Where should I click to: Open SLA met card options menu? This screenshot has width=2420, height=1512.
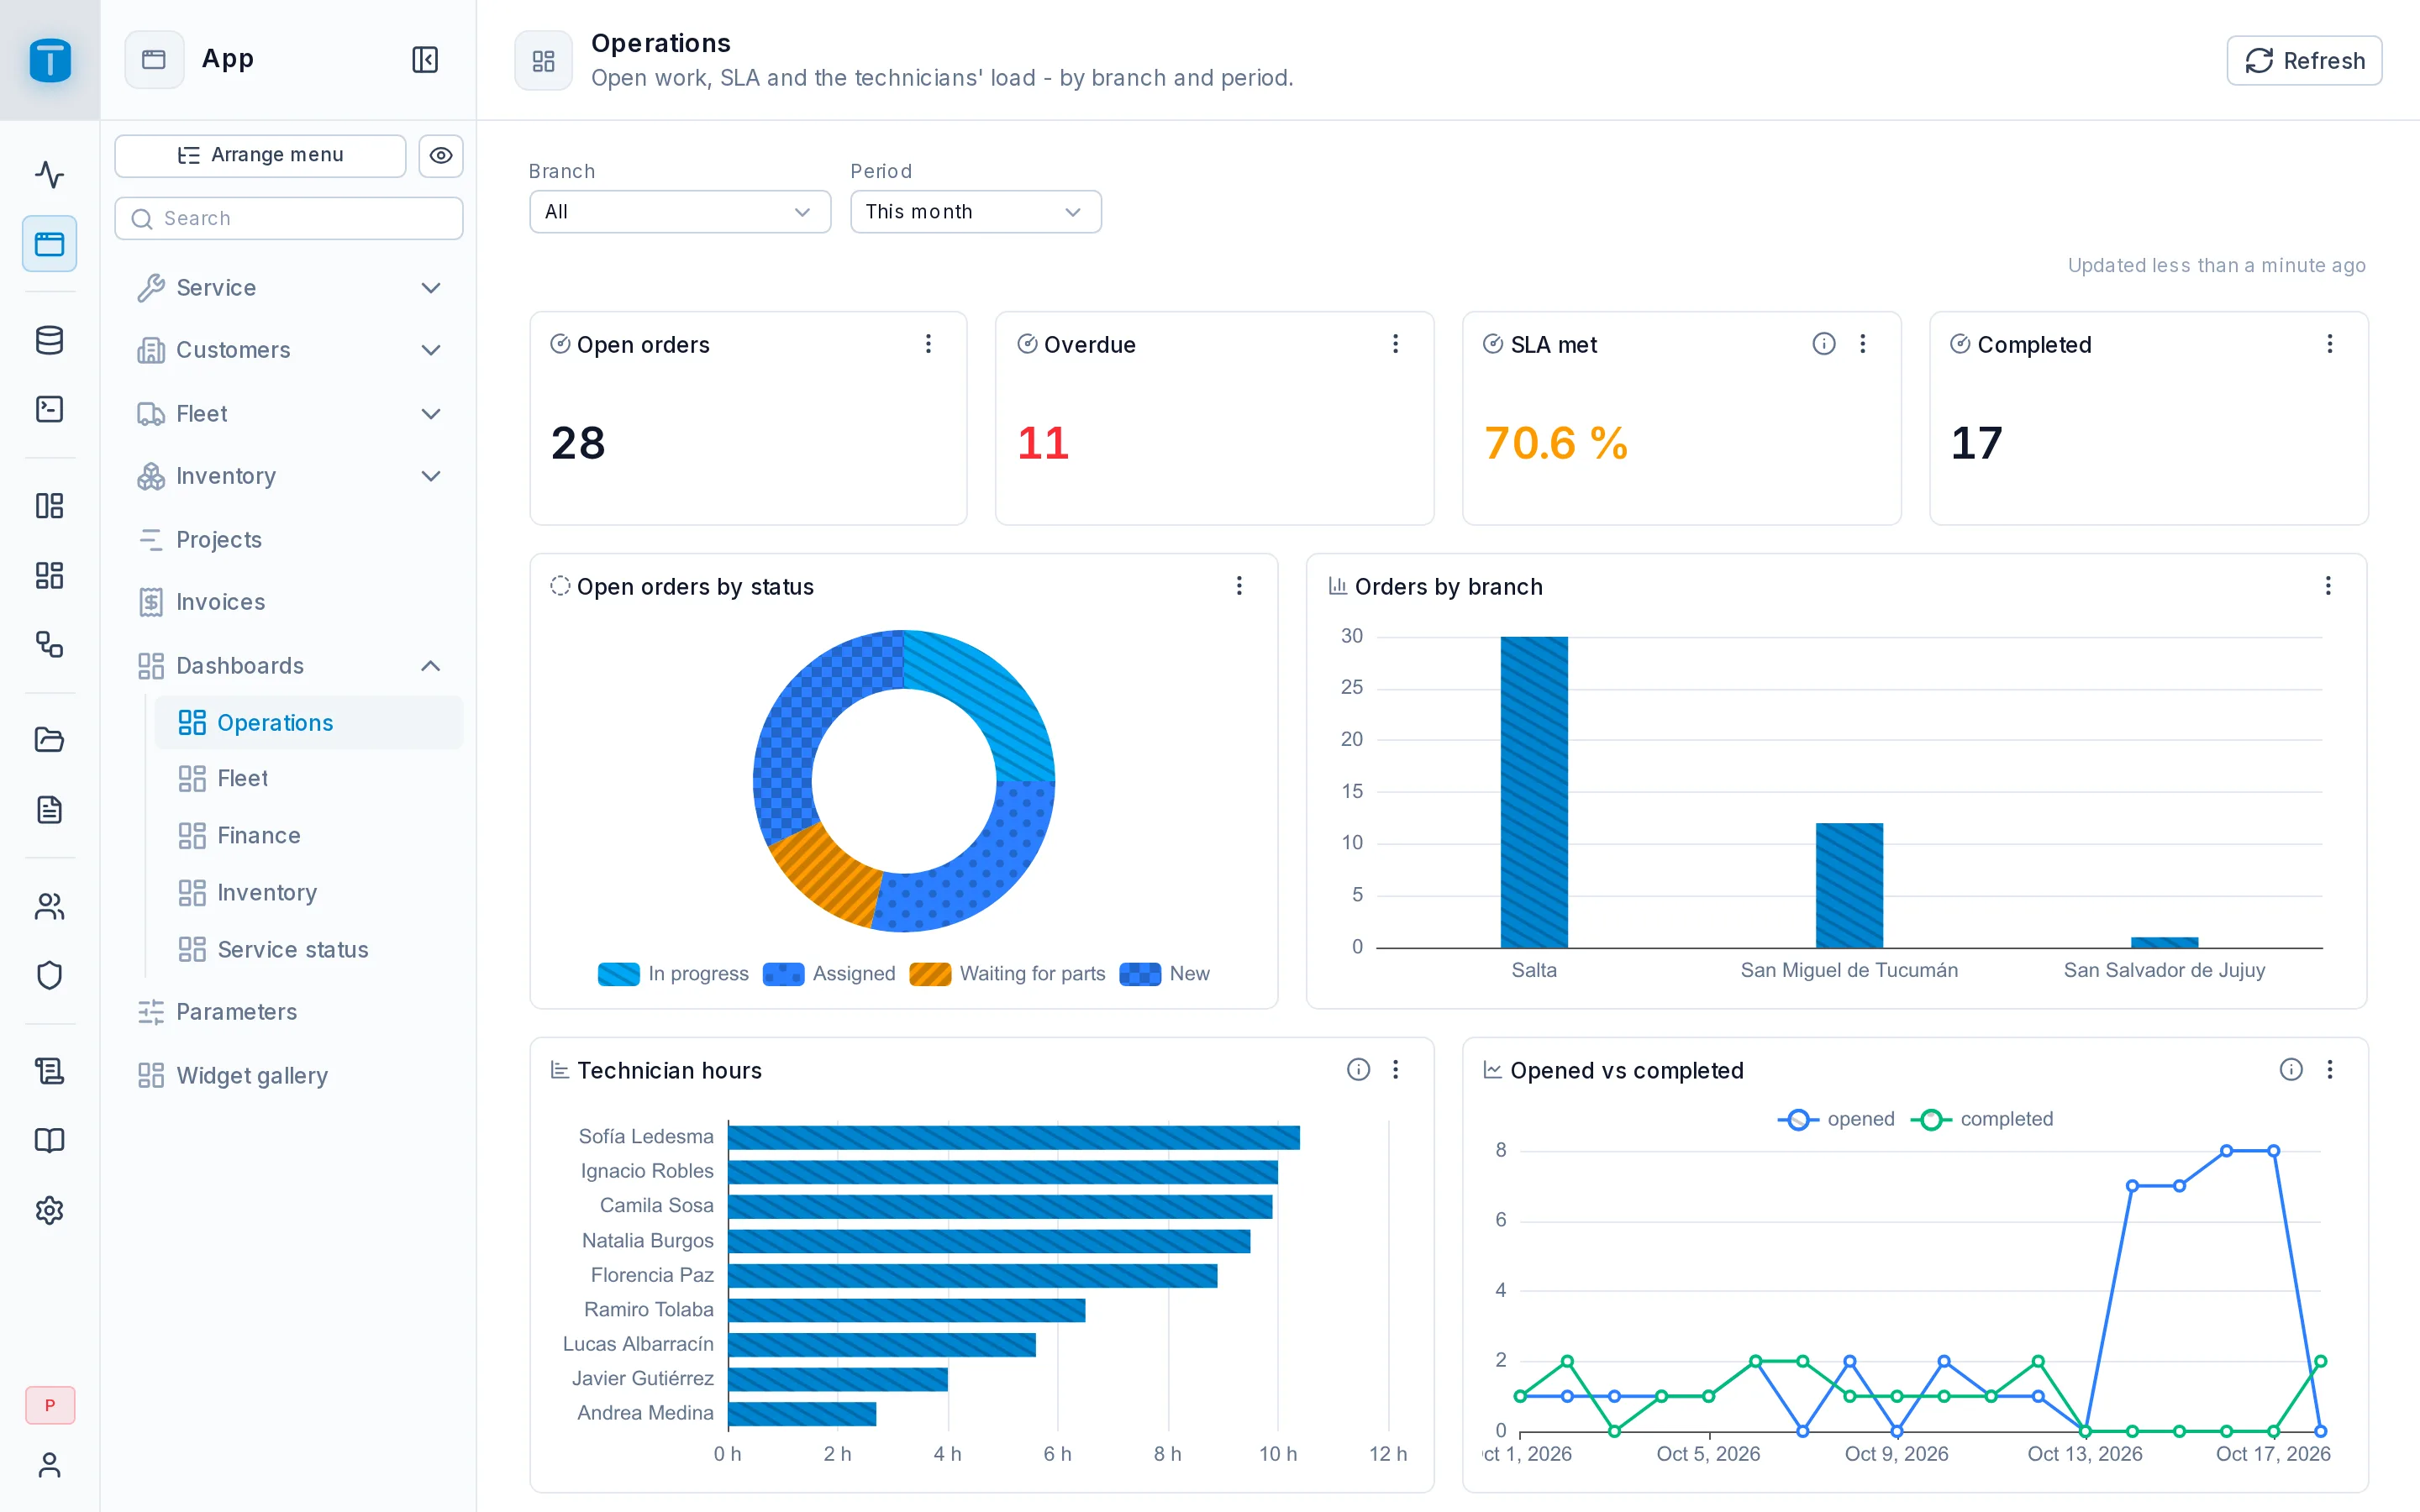pos(1862,344)
